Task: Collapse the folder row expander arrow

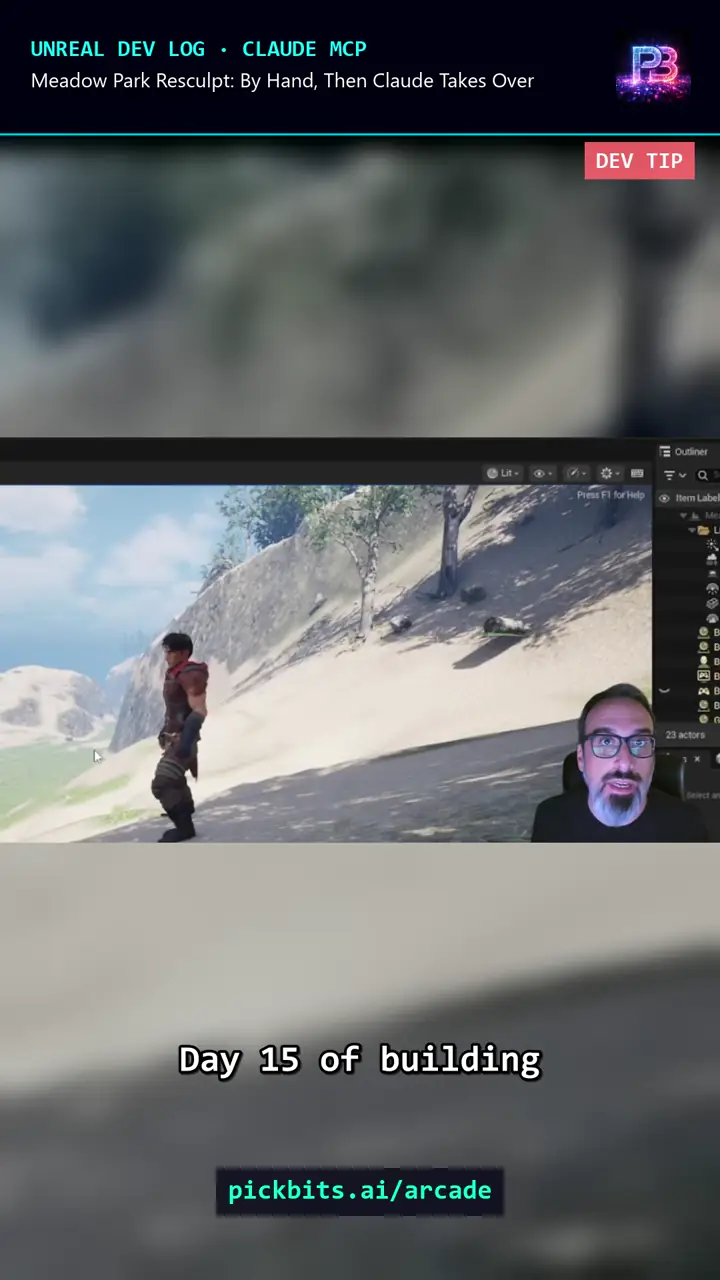Action: click(692, 530)
